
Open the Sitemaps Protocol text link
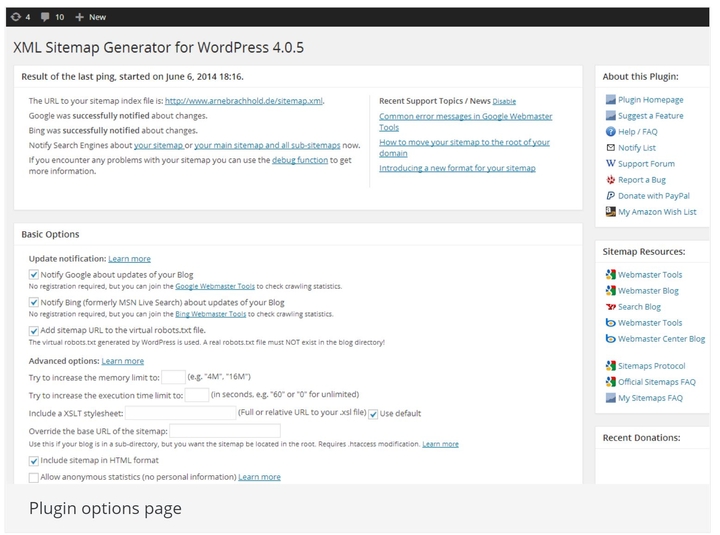point(652,366)
